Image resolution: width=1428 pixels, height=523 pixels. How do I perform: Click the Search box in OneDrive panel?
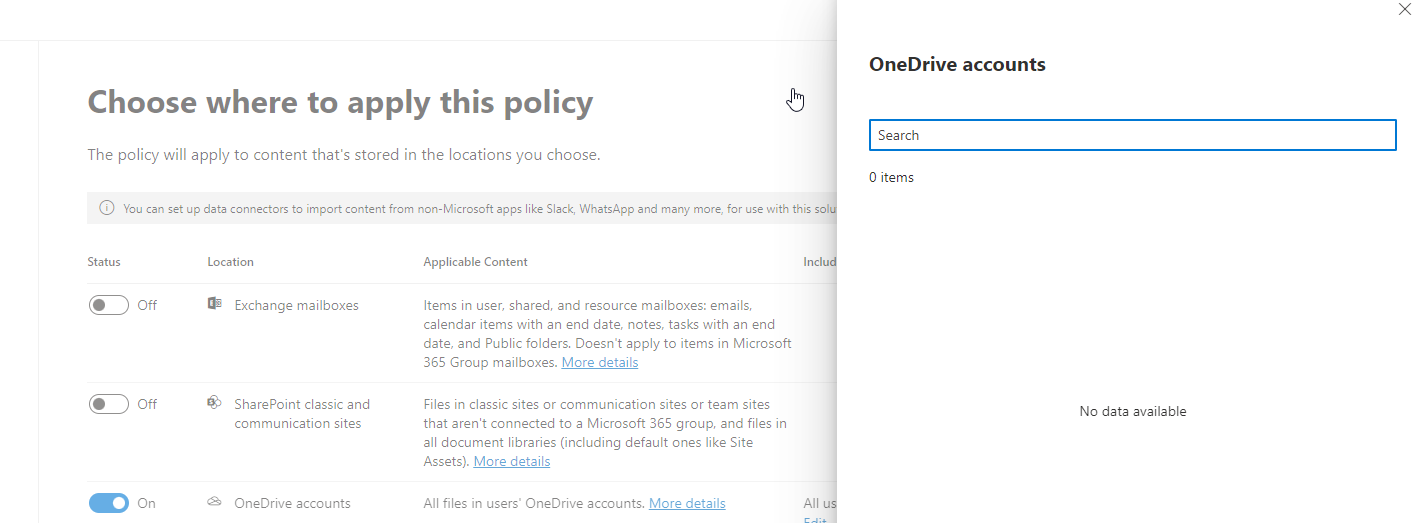(1132, 135)
